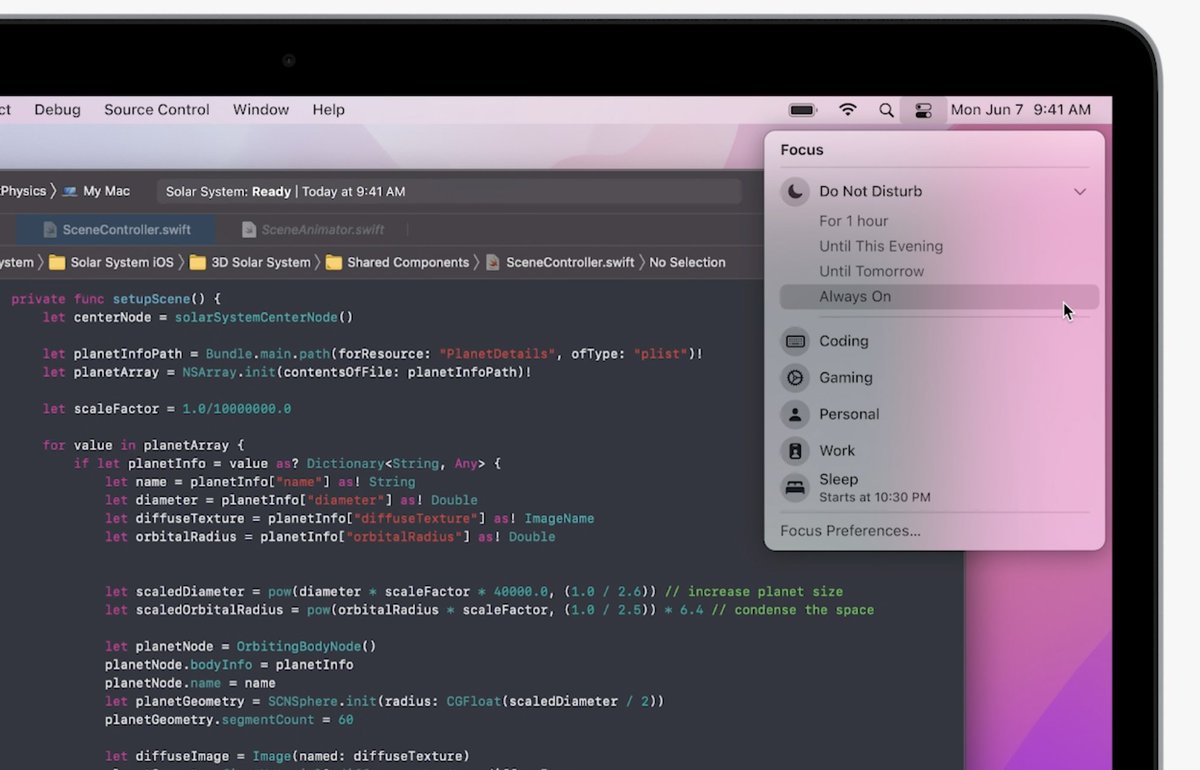Click the scaleFactor declaration line
Image resolution: width=1200 pixels, height=770 pixels.
point(167,409)
